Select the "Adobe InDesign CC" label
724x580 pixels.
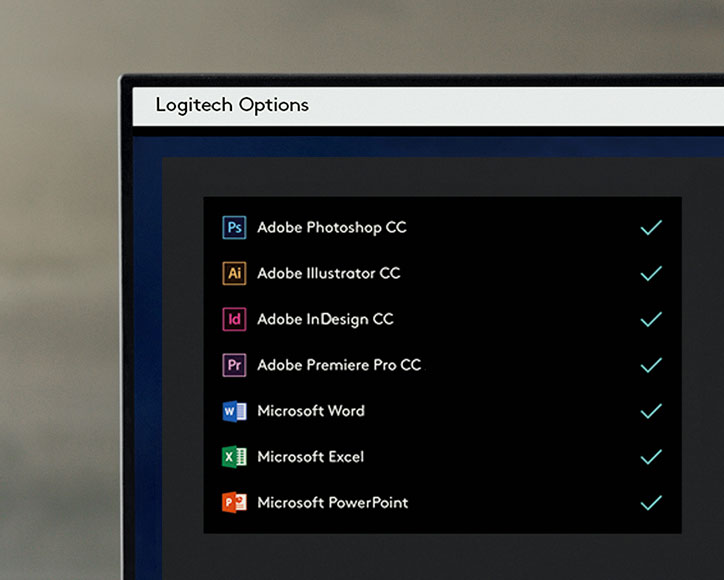pyautogui.click(x=325, y=320)
